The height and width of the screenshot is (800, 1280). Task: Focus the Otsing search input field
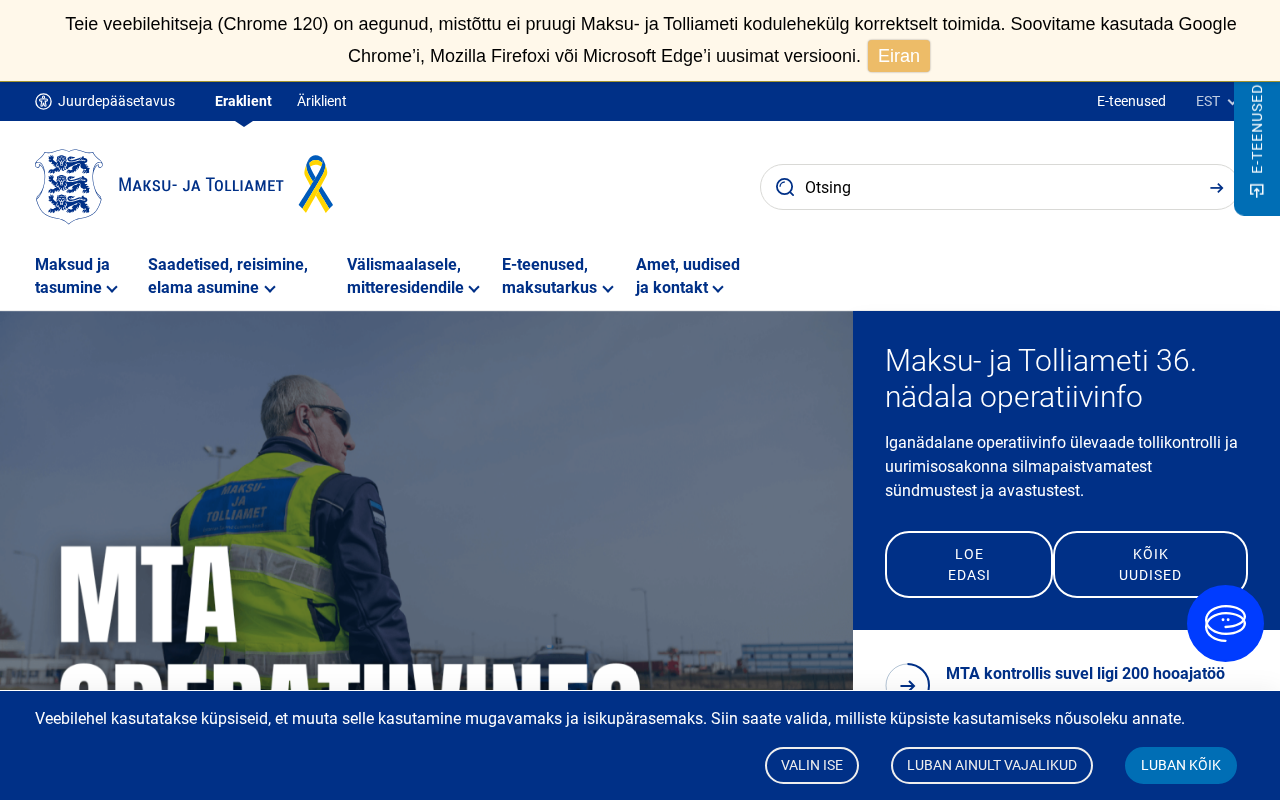click(1000, 187)
